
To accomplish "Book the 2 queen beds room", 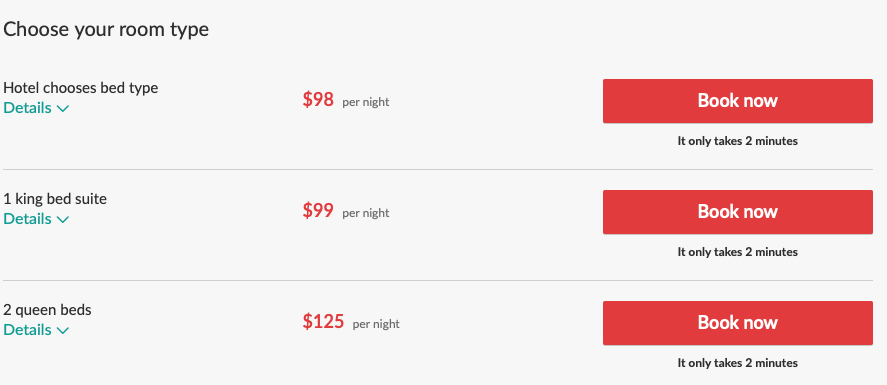I will [738, 323].
